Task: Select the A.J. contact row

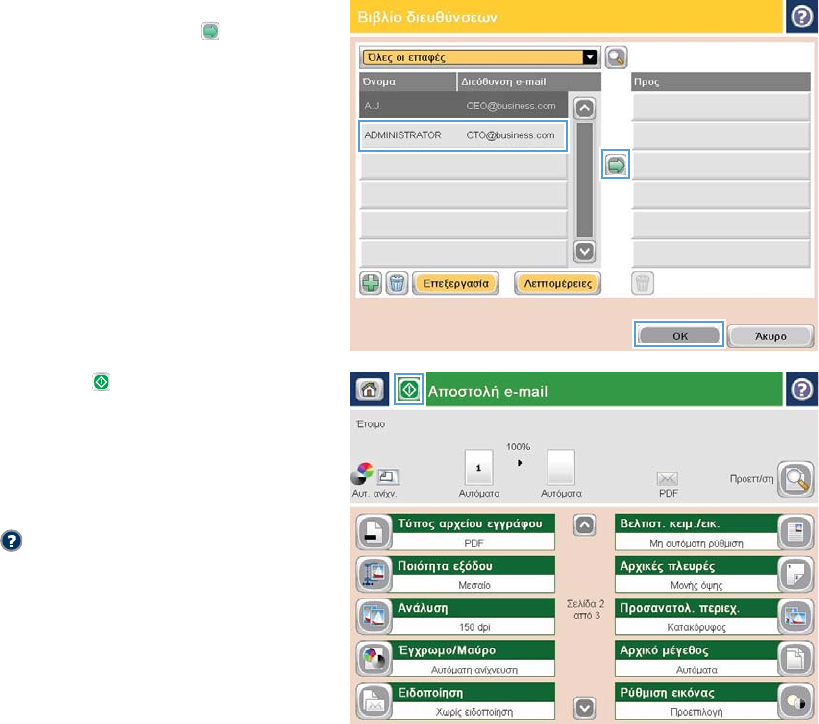Action: [x=463, y=106]
